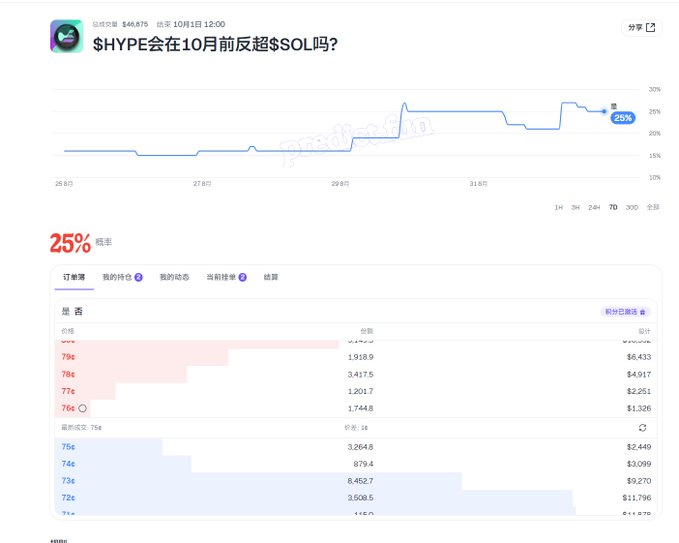
Task: Click the 10月1日 12:00 end time
Action: coord(199,24)
